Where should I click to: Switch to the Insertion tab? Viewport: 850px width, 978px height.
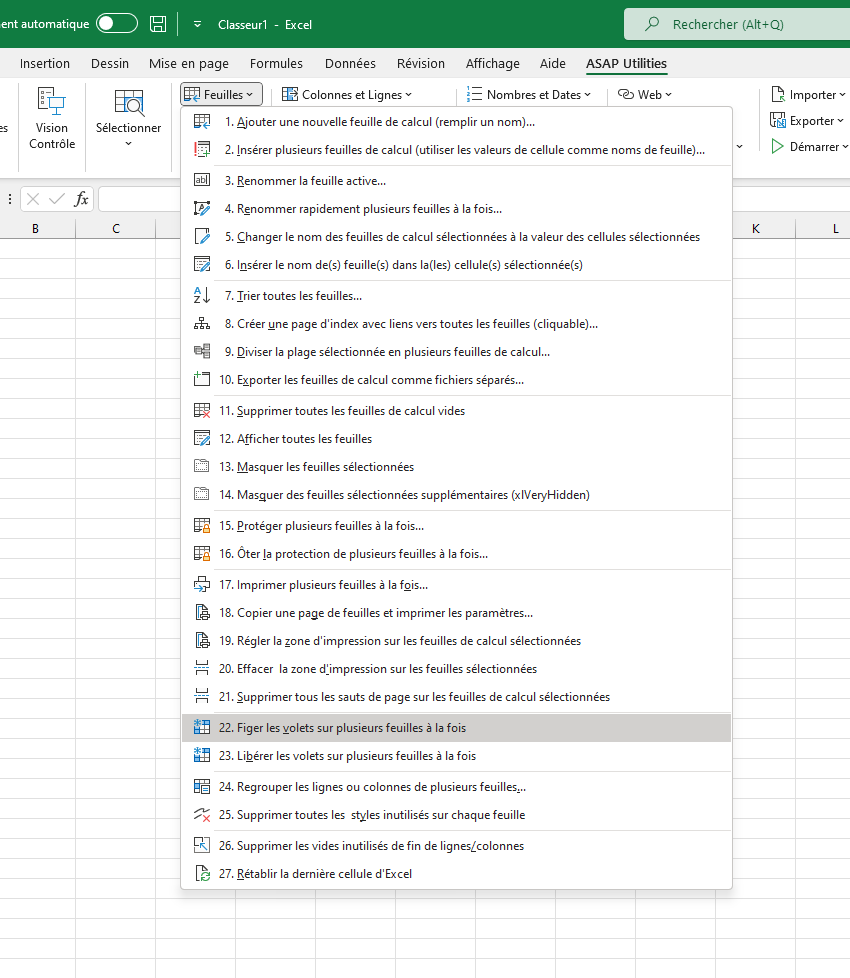click(x=45, y=64)
